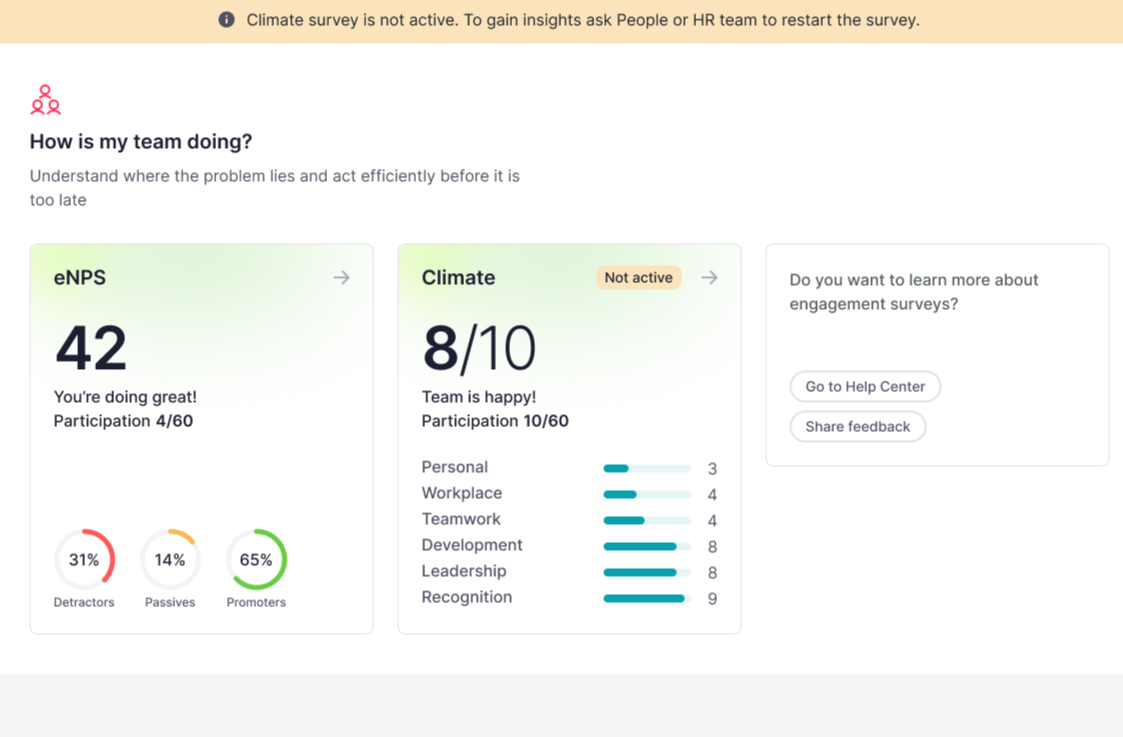The width and height of the screenshot is (1123, 737).
Task: Click the 'Share feedback' button
Action: click(857, 426)
